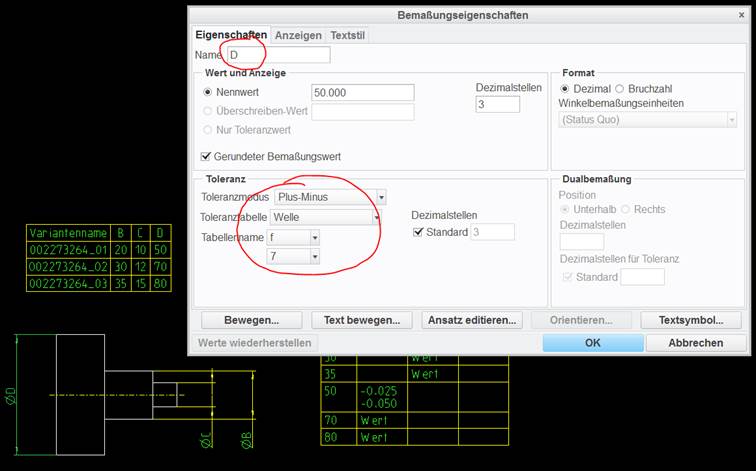This screenshot has width=756, height=471.
Task: Open the Textstil tab
Action: tap(347, 35)
